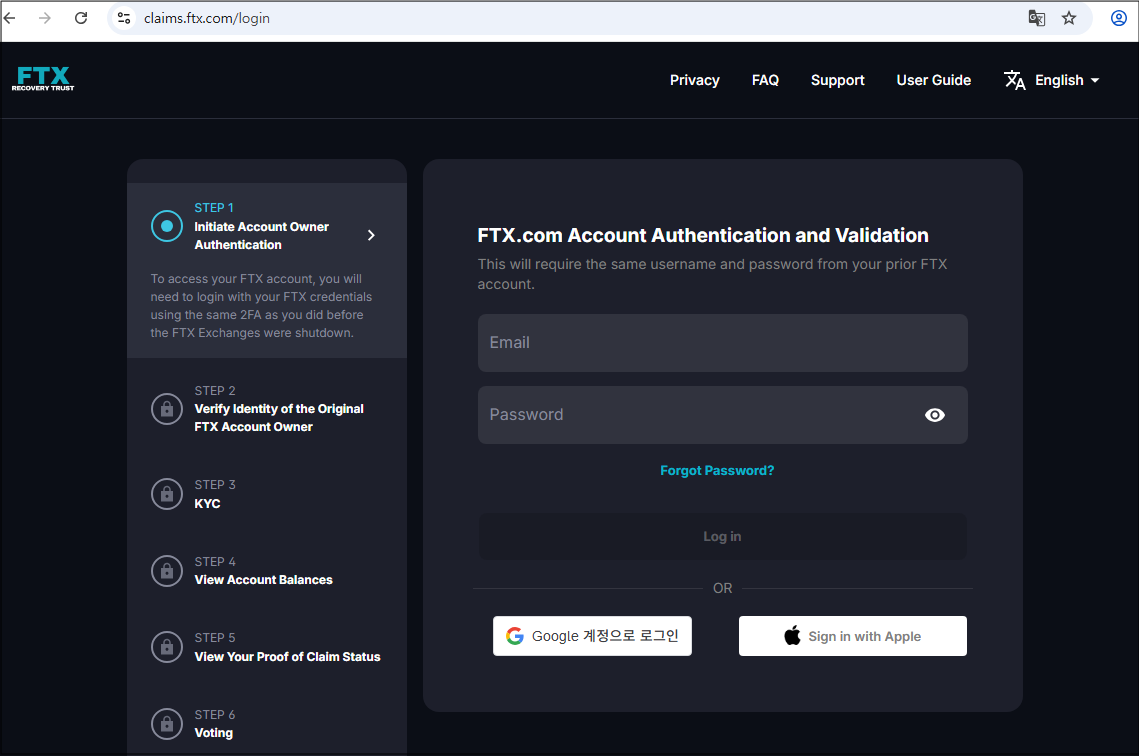The height and width of the screenshot is (756, 1139).
Task: Select Verify Identity of the Original step
Action: [279, 418]
